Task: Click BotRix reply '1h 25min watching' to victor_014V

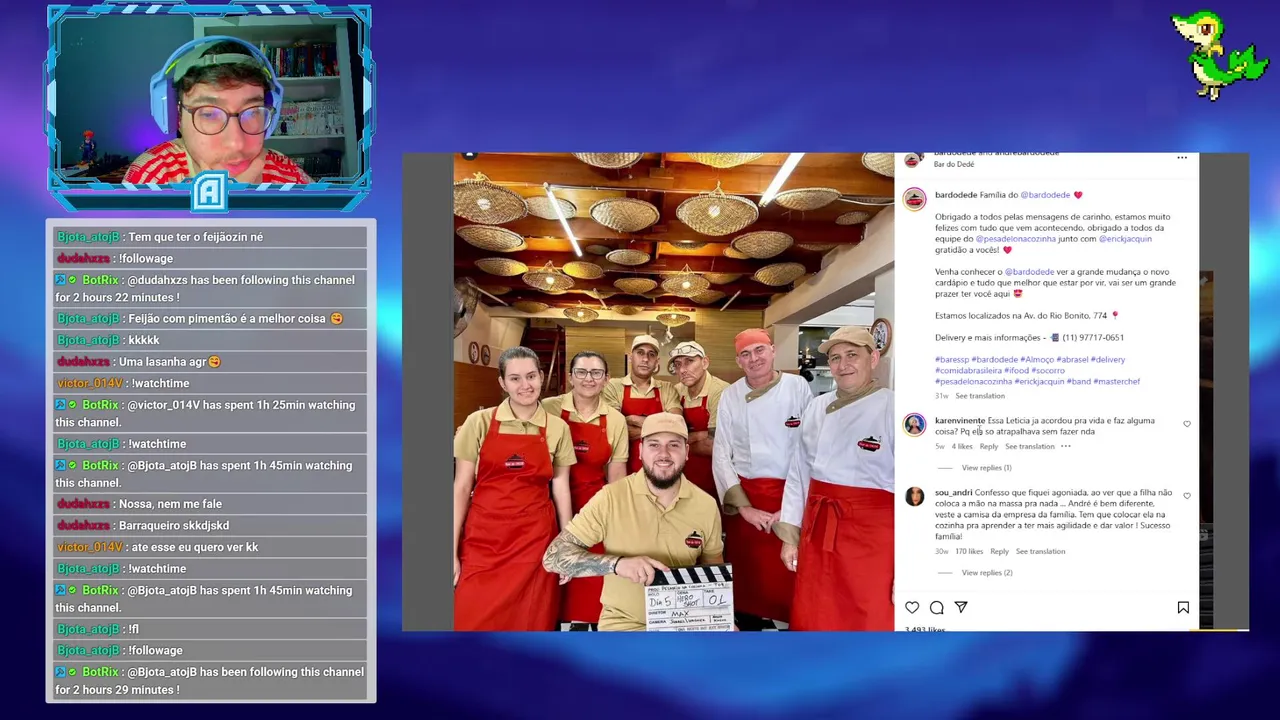Action: click(210, 413)
